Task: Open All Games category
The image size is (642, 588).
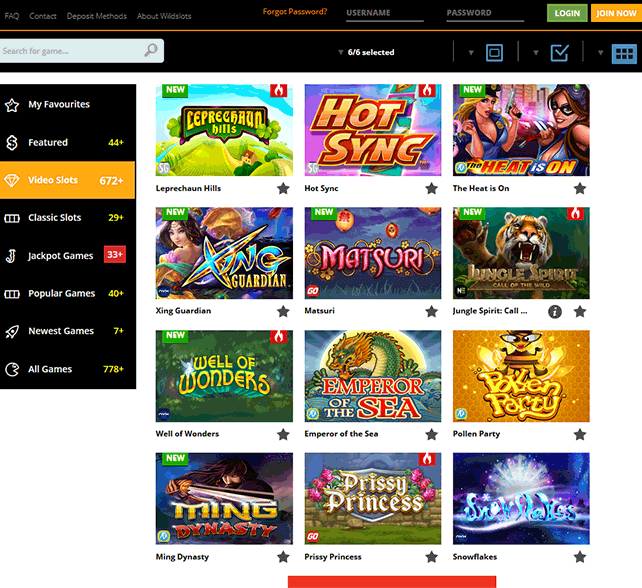Action: tap(68, 369)
